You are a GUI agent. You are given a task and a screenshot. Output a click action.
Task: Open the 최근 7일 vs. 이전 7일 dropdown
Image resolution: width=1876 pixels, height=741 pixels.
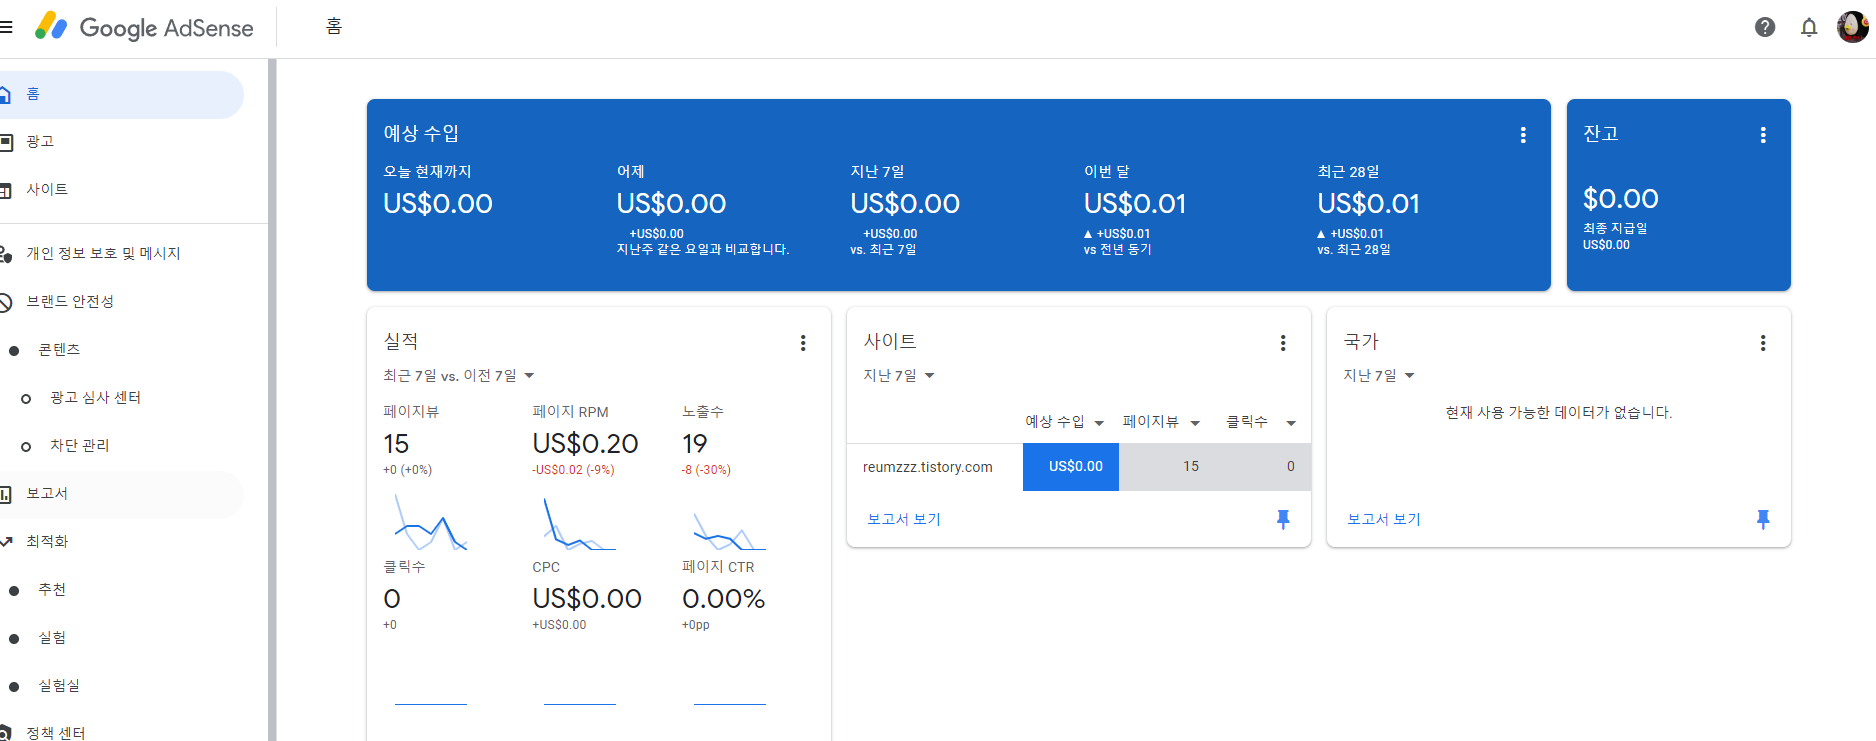tap(459, 376)
